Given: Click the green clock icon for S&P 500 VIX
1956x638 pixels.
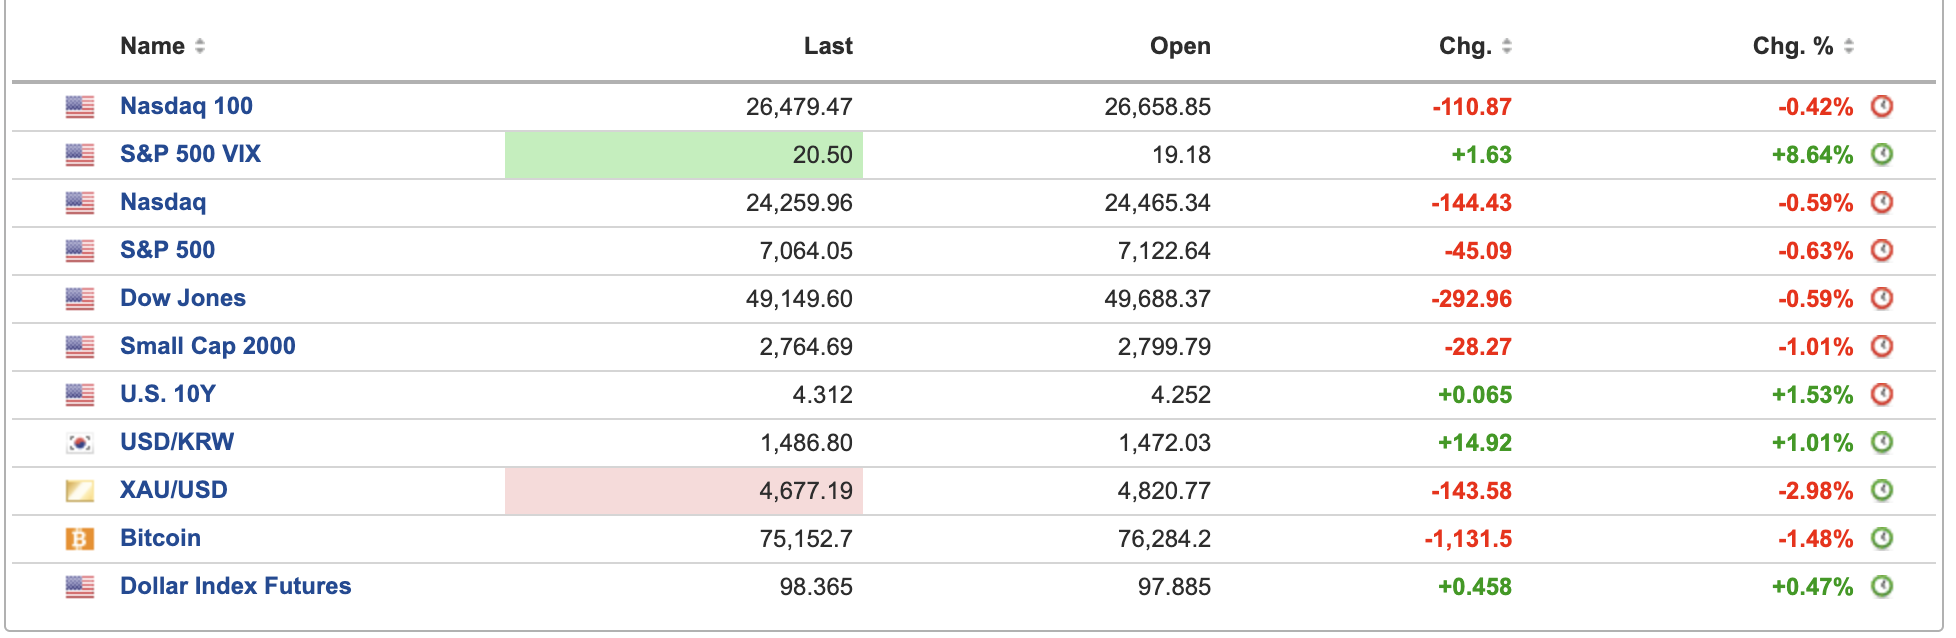Looking at the screenshot, I should point(1881,154).
